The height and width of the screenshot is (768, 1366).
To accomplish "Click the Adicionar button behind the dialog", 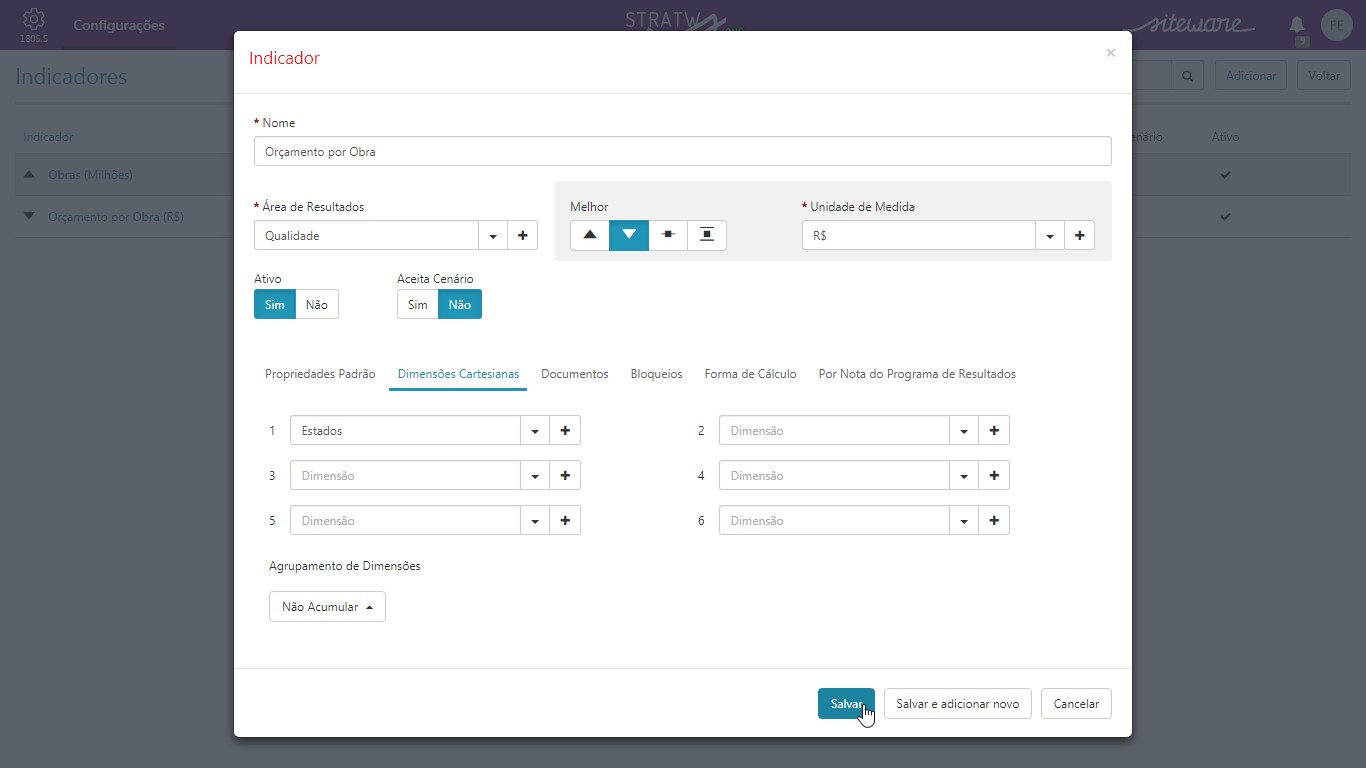I will tap(1251, 76).
